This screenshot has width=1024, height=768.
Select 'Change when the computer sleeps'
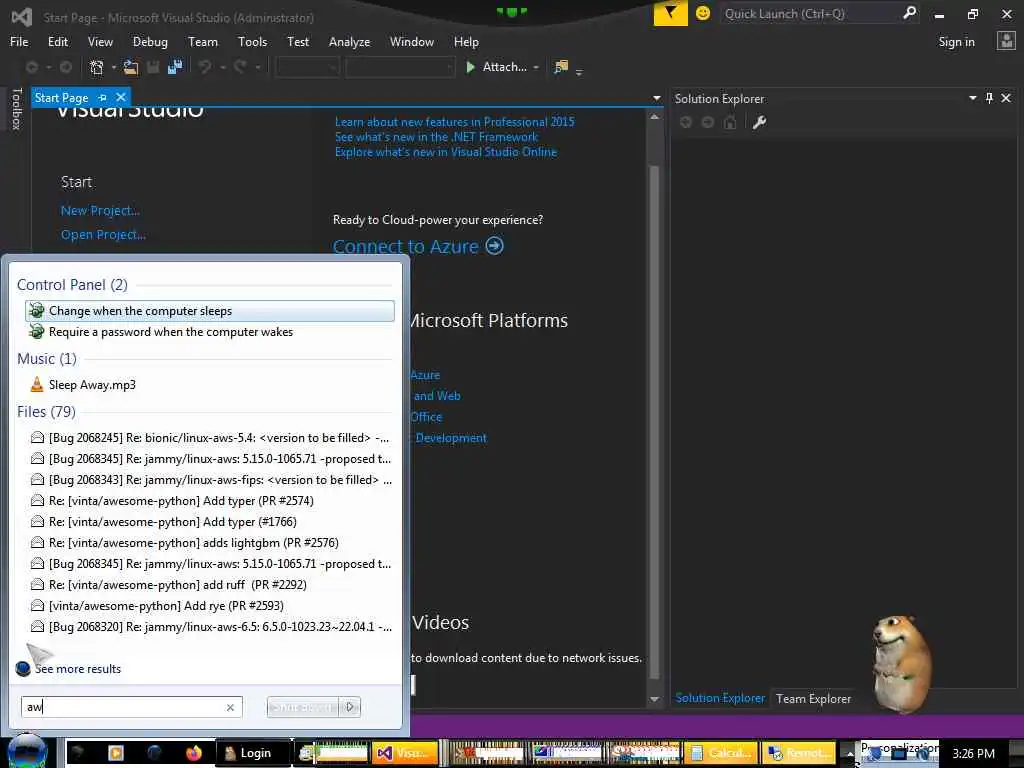(x=210, y=311)
